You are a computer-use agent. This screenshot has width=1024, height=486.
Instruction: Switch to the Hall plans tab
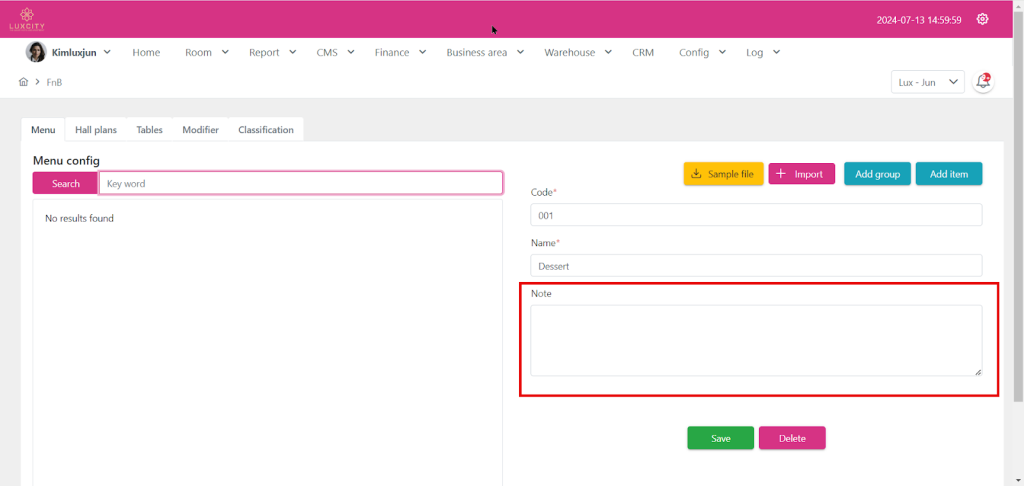[96, 130]
